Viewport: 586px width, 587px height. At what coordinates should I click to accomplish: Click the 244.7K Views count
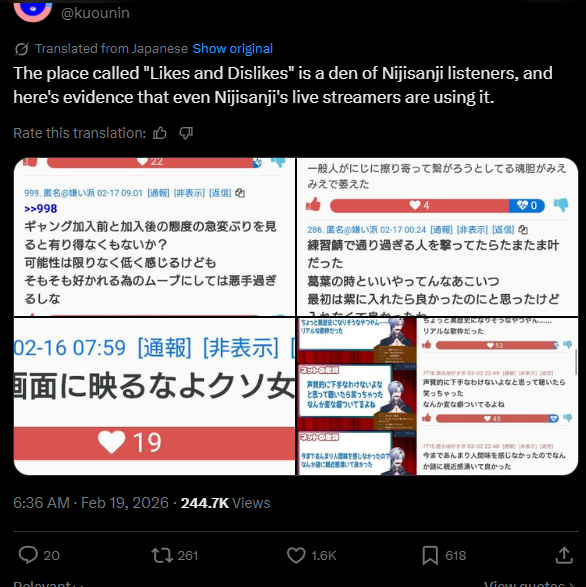(x=225, y=503)
